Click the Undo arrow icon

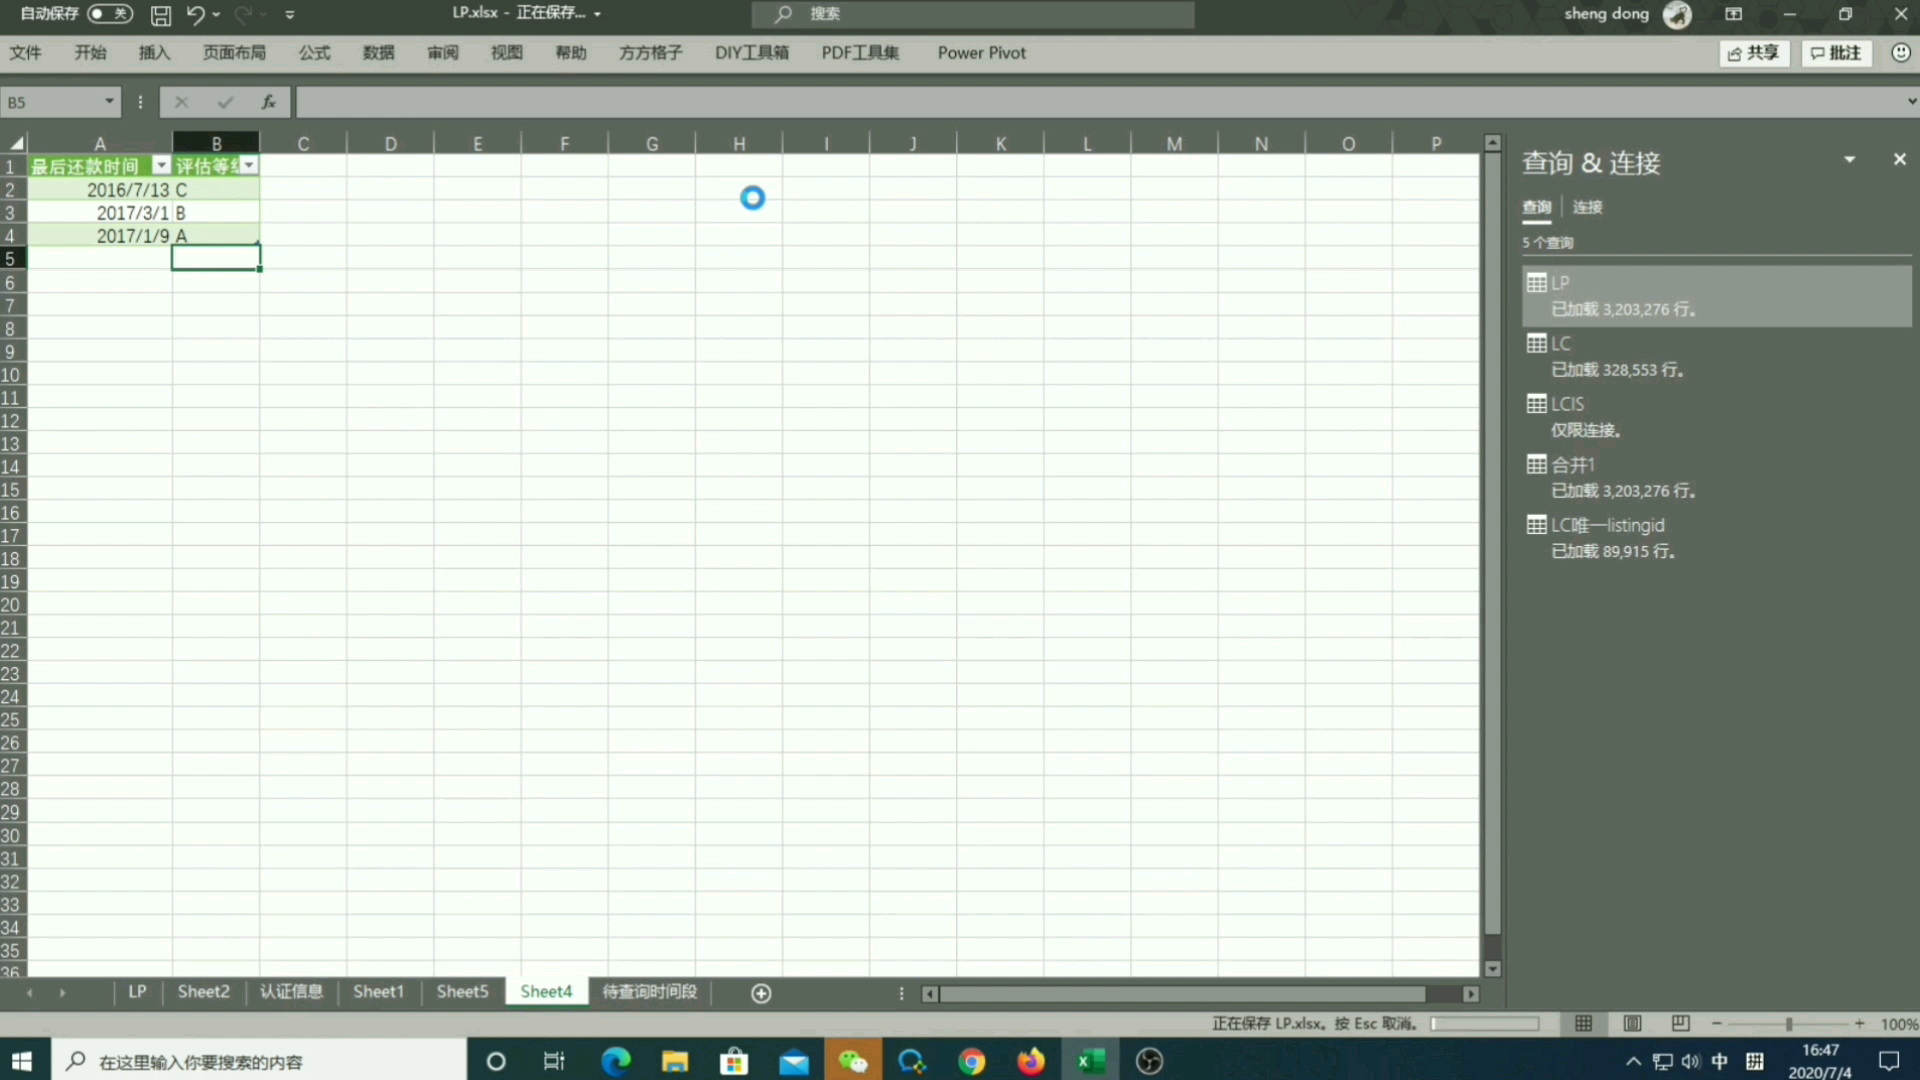[x=195, y=15]
